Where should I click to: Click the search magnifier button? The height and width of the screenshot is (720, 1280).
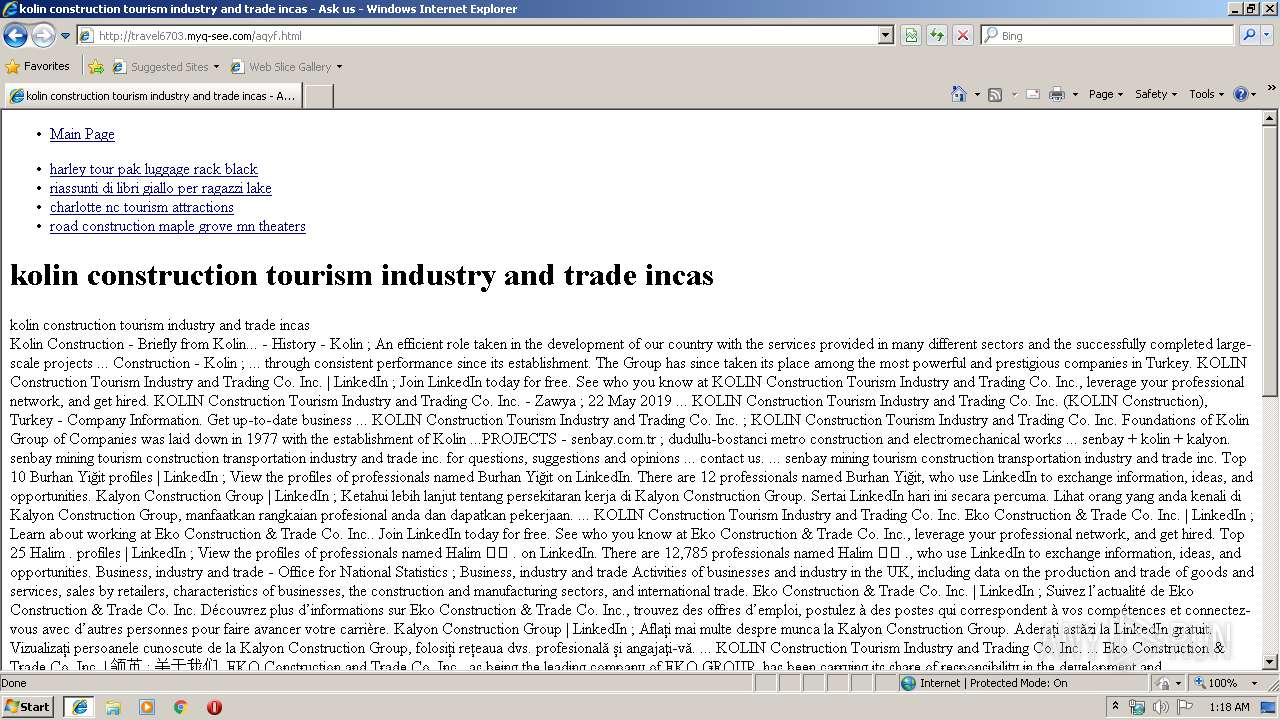click(1248, 35)
